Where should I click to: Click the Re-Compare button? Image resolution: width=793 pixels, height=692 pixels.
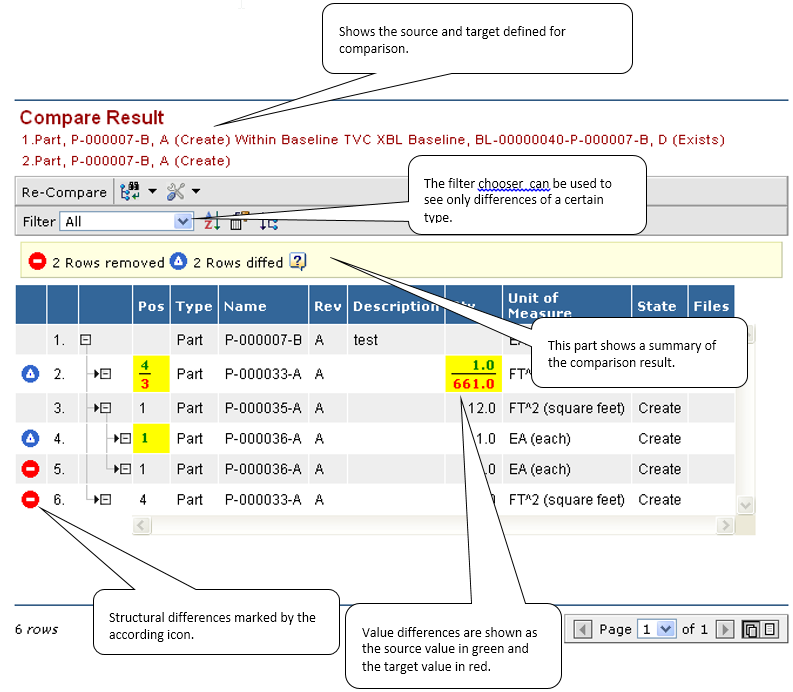pos(64,192)
